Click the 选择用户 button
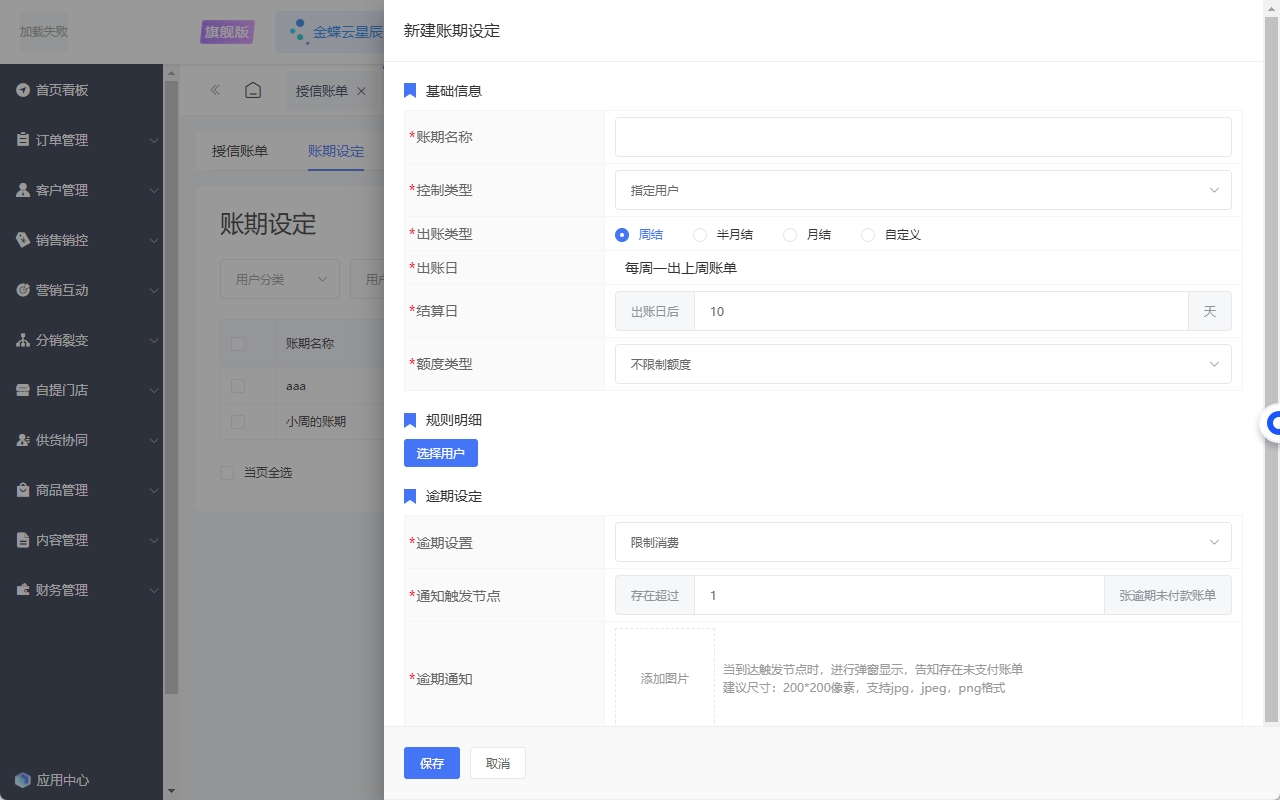Screen dimensions: 1280x800 coord(441,453)
